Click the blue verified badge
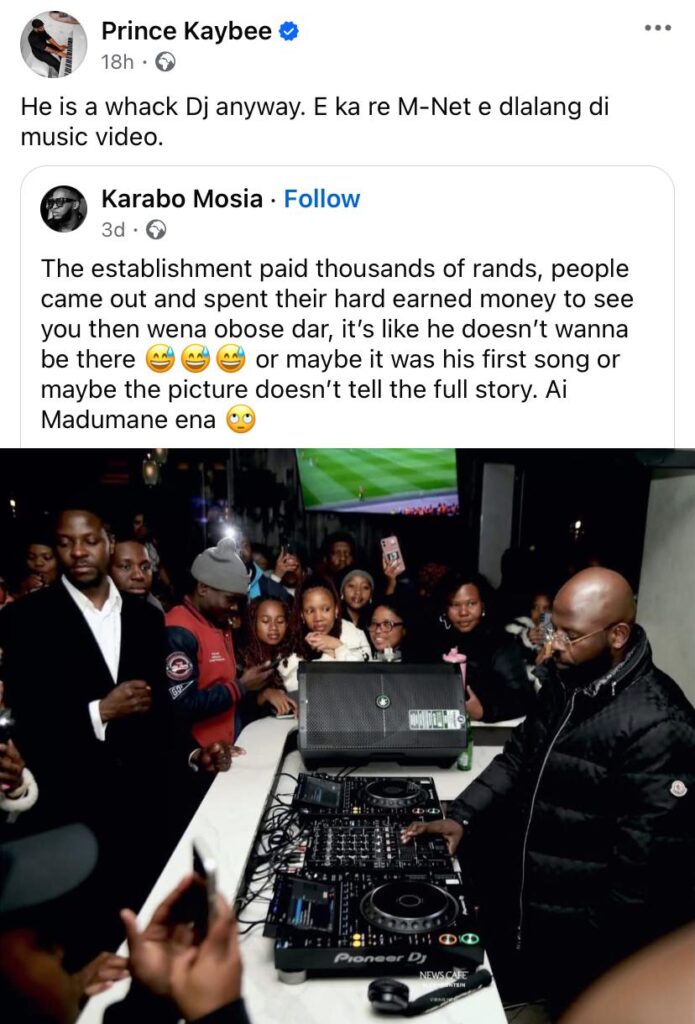 tap(289, 31)
